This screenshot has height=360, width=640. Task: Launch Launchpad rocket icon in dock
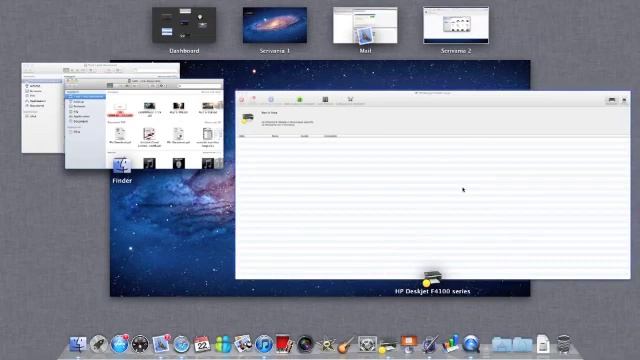(x=98, y=344)
